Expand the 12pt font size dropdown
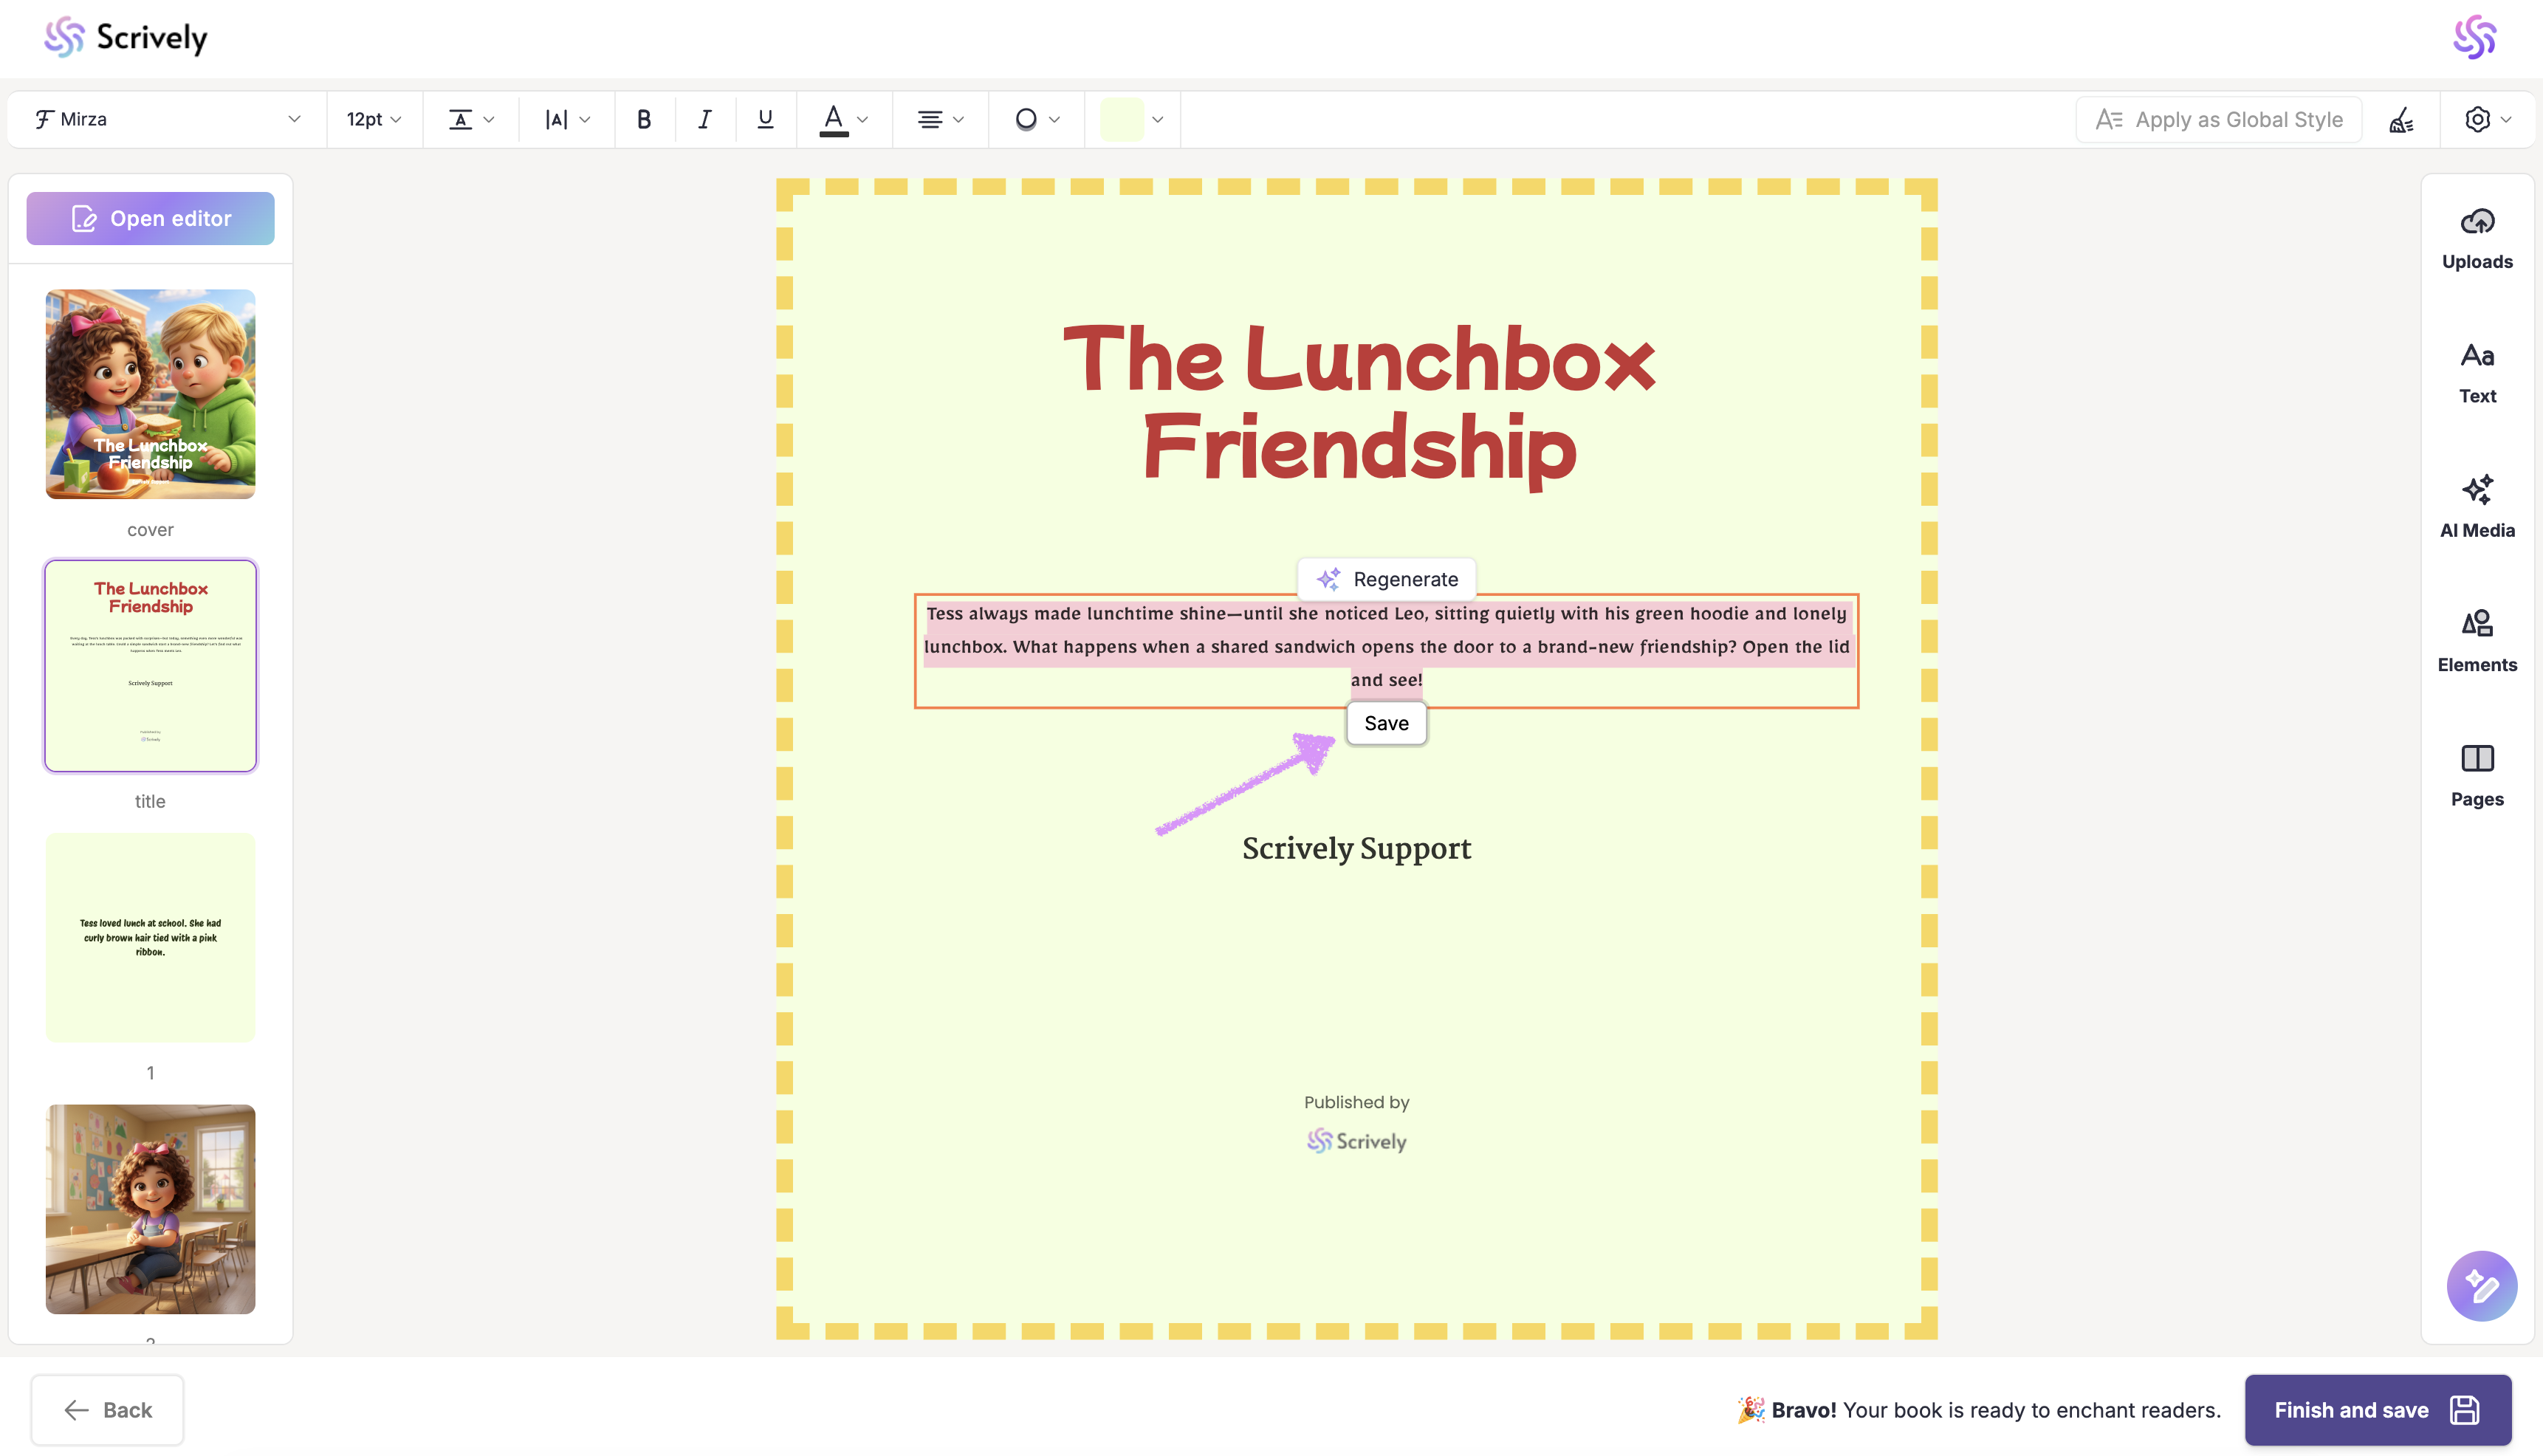This screenshot has height=1456, width=2543. pos(374,119)
